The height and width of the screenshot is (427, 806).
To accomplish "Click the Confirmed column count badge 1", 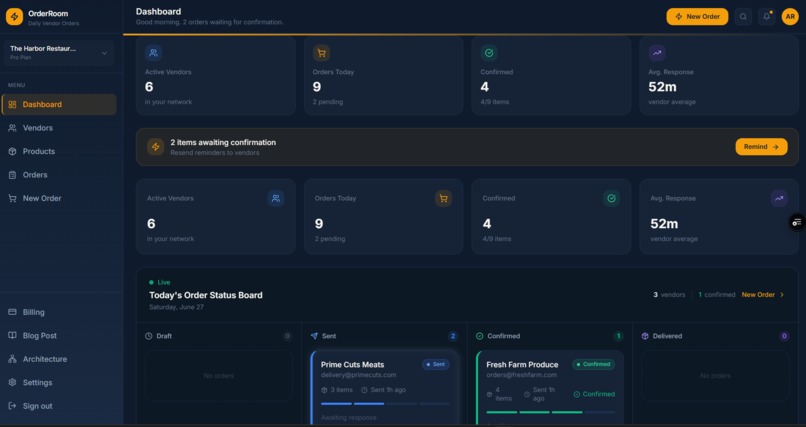I will coord(618,336).
